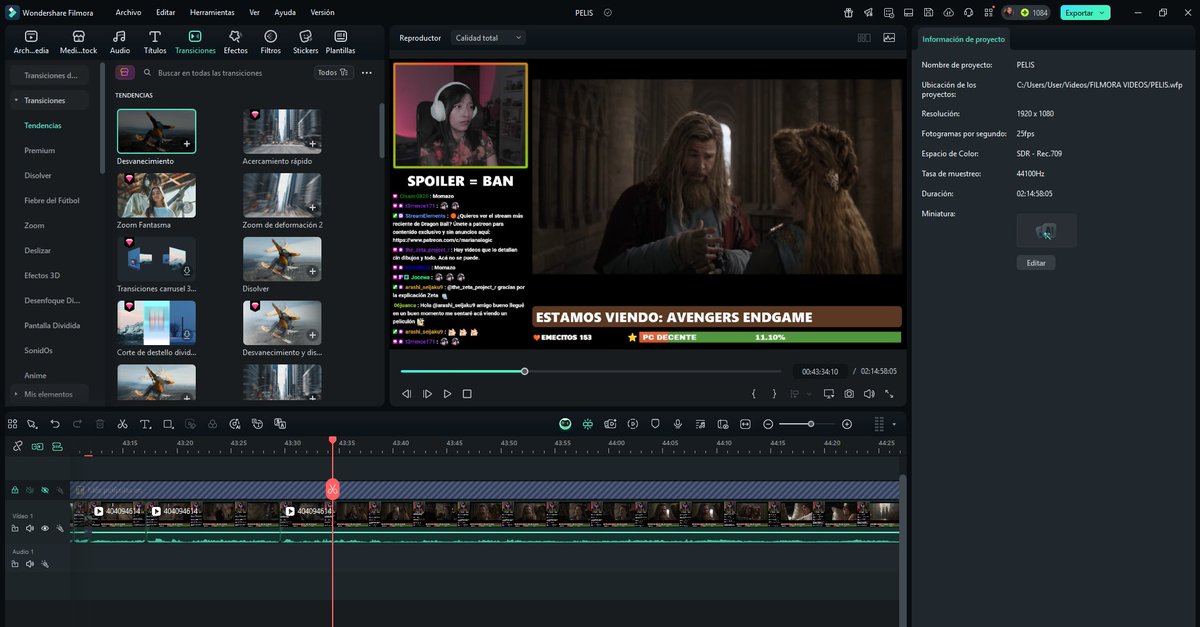Select the split scissors tool in timeline toolbar
This screenshot has width=1200, height=627.
pyautogui.click(x=122, y=424)
